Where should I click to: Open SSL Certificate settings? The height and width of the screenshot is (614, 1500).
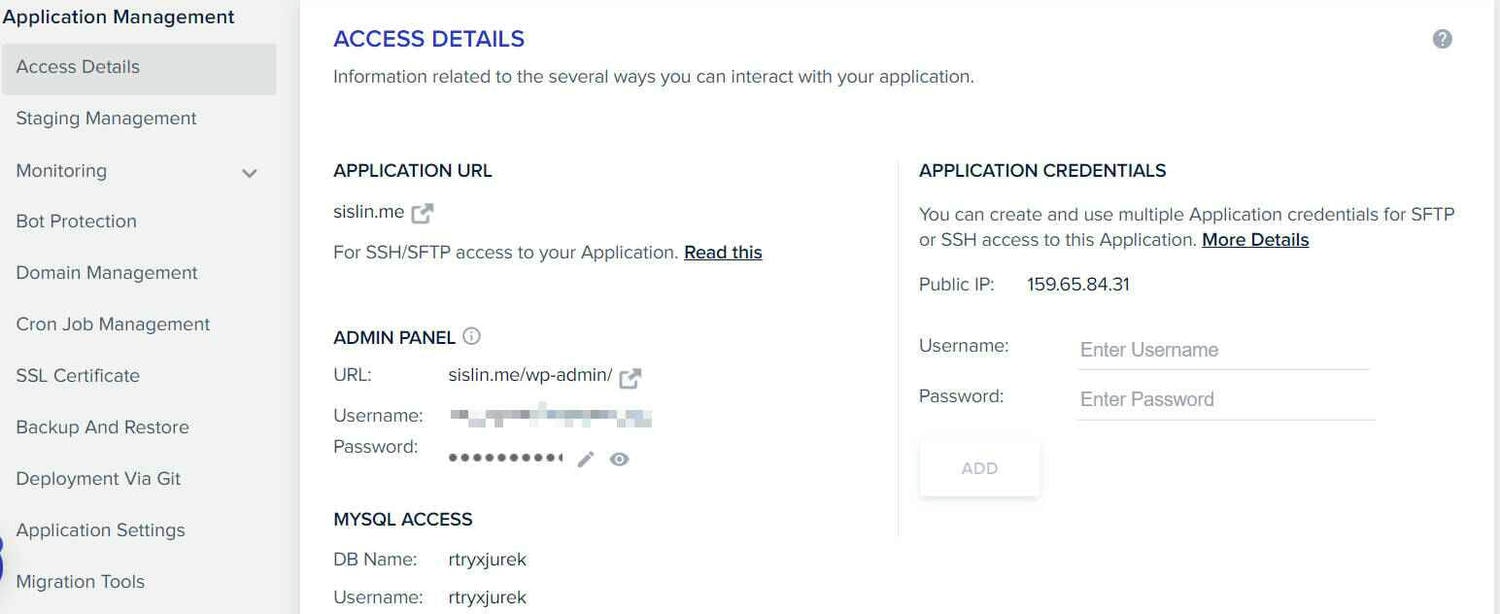click(78, 376)
